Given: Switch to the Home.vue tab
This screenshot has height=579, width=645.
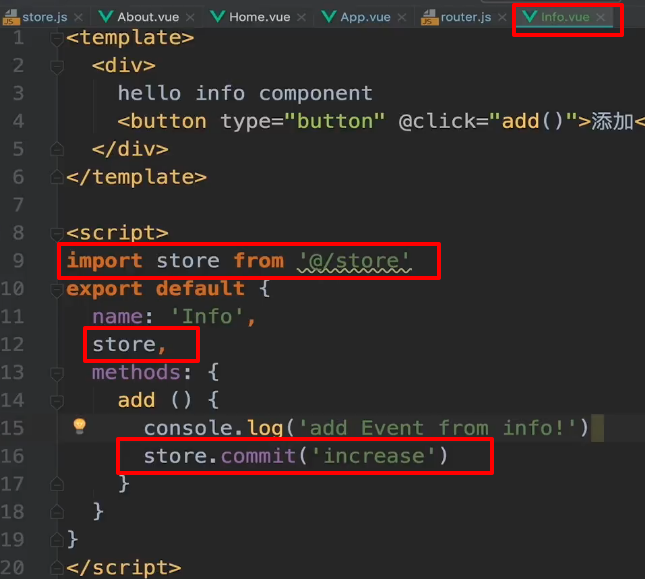Looking at the screenshot, I should pyautogui.click(x=260, y=17).
